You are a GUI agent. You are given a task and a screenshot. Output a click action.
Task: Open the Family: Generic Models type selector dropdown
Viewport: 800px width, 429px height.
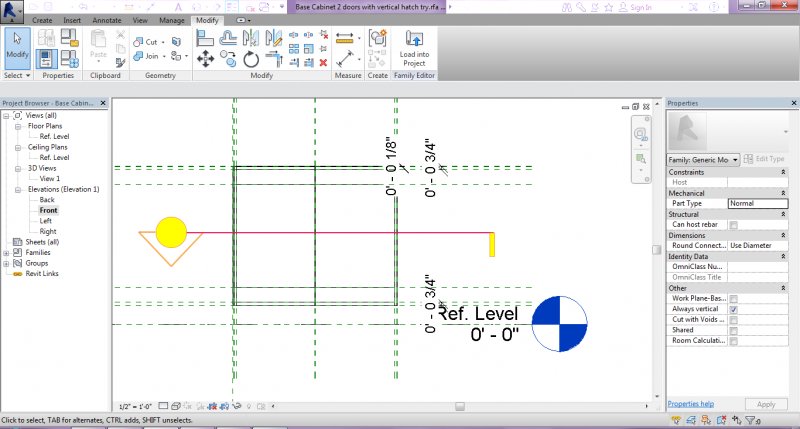click(703, 160)
